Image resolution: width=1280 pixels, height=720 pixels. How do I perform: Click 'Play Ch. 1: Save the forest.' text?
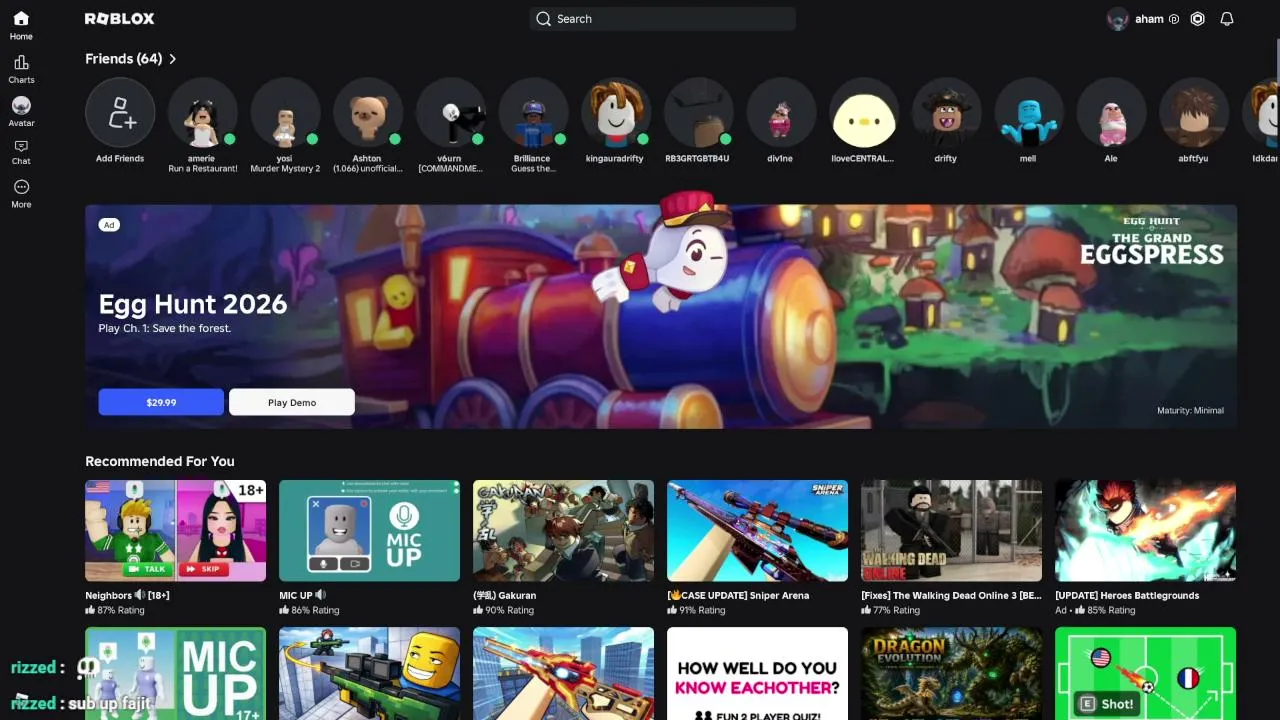(165, 328)
